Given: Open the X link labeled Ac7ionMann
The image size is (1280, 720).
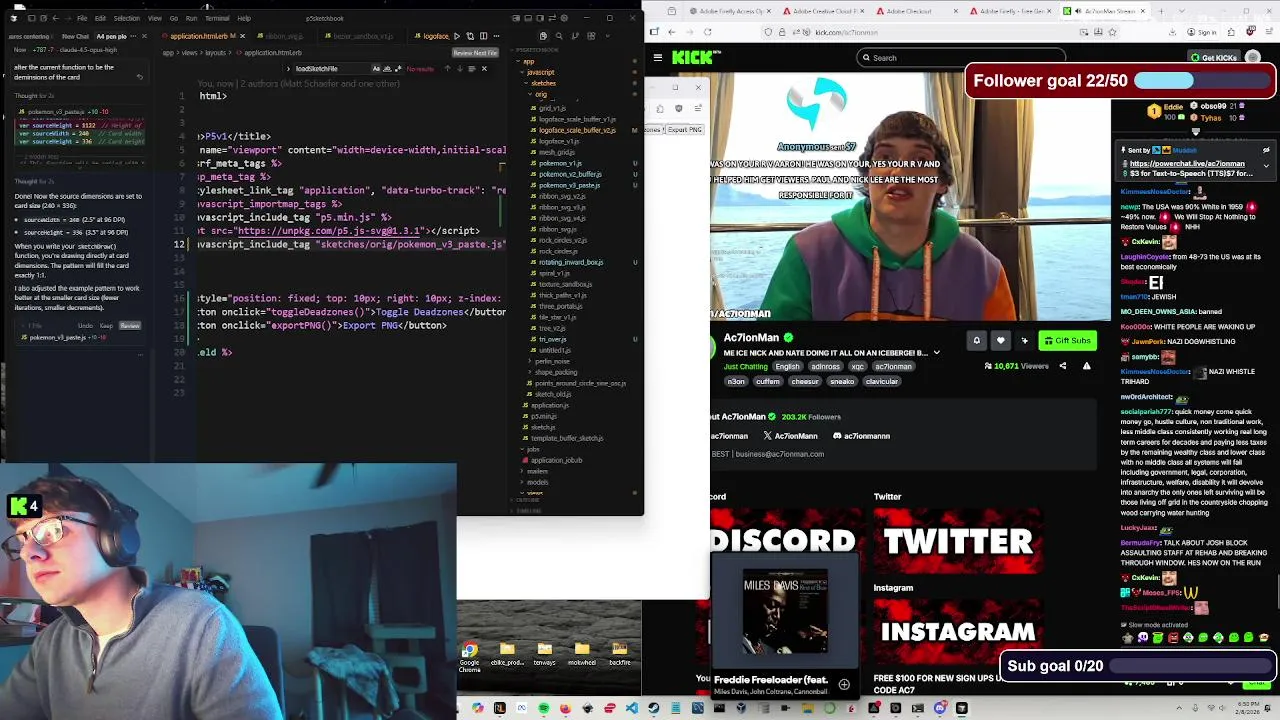Looking at the screenshot, I should click(x=791, y=436).
